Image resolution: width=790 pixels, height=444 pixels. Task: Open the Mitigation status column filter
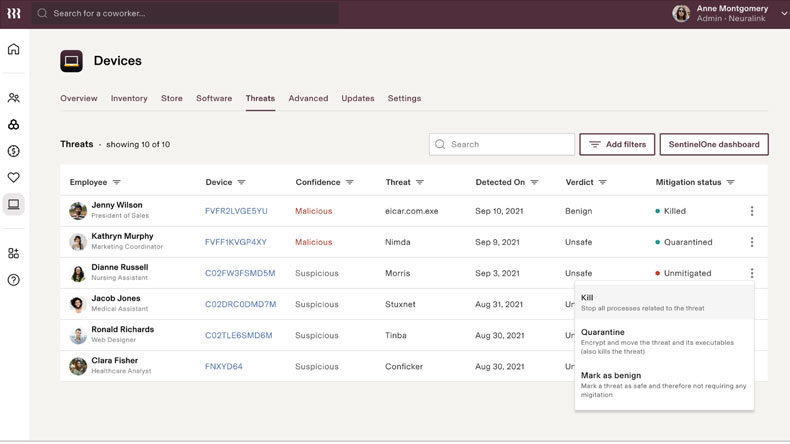(731, 183)
